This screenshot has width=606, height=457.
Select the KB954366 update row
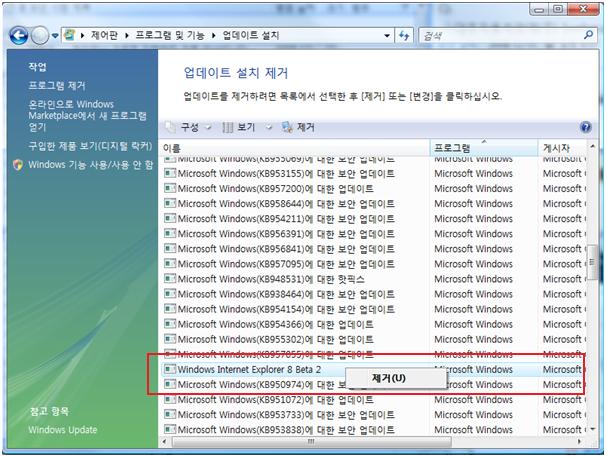pos(373,324)
